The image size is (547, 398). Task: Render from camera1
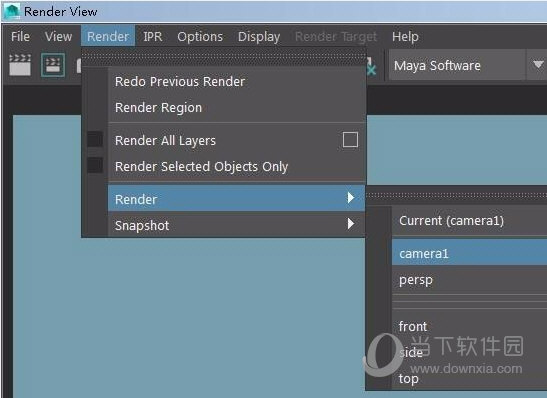point(470,253)
